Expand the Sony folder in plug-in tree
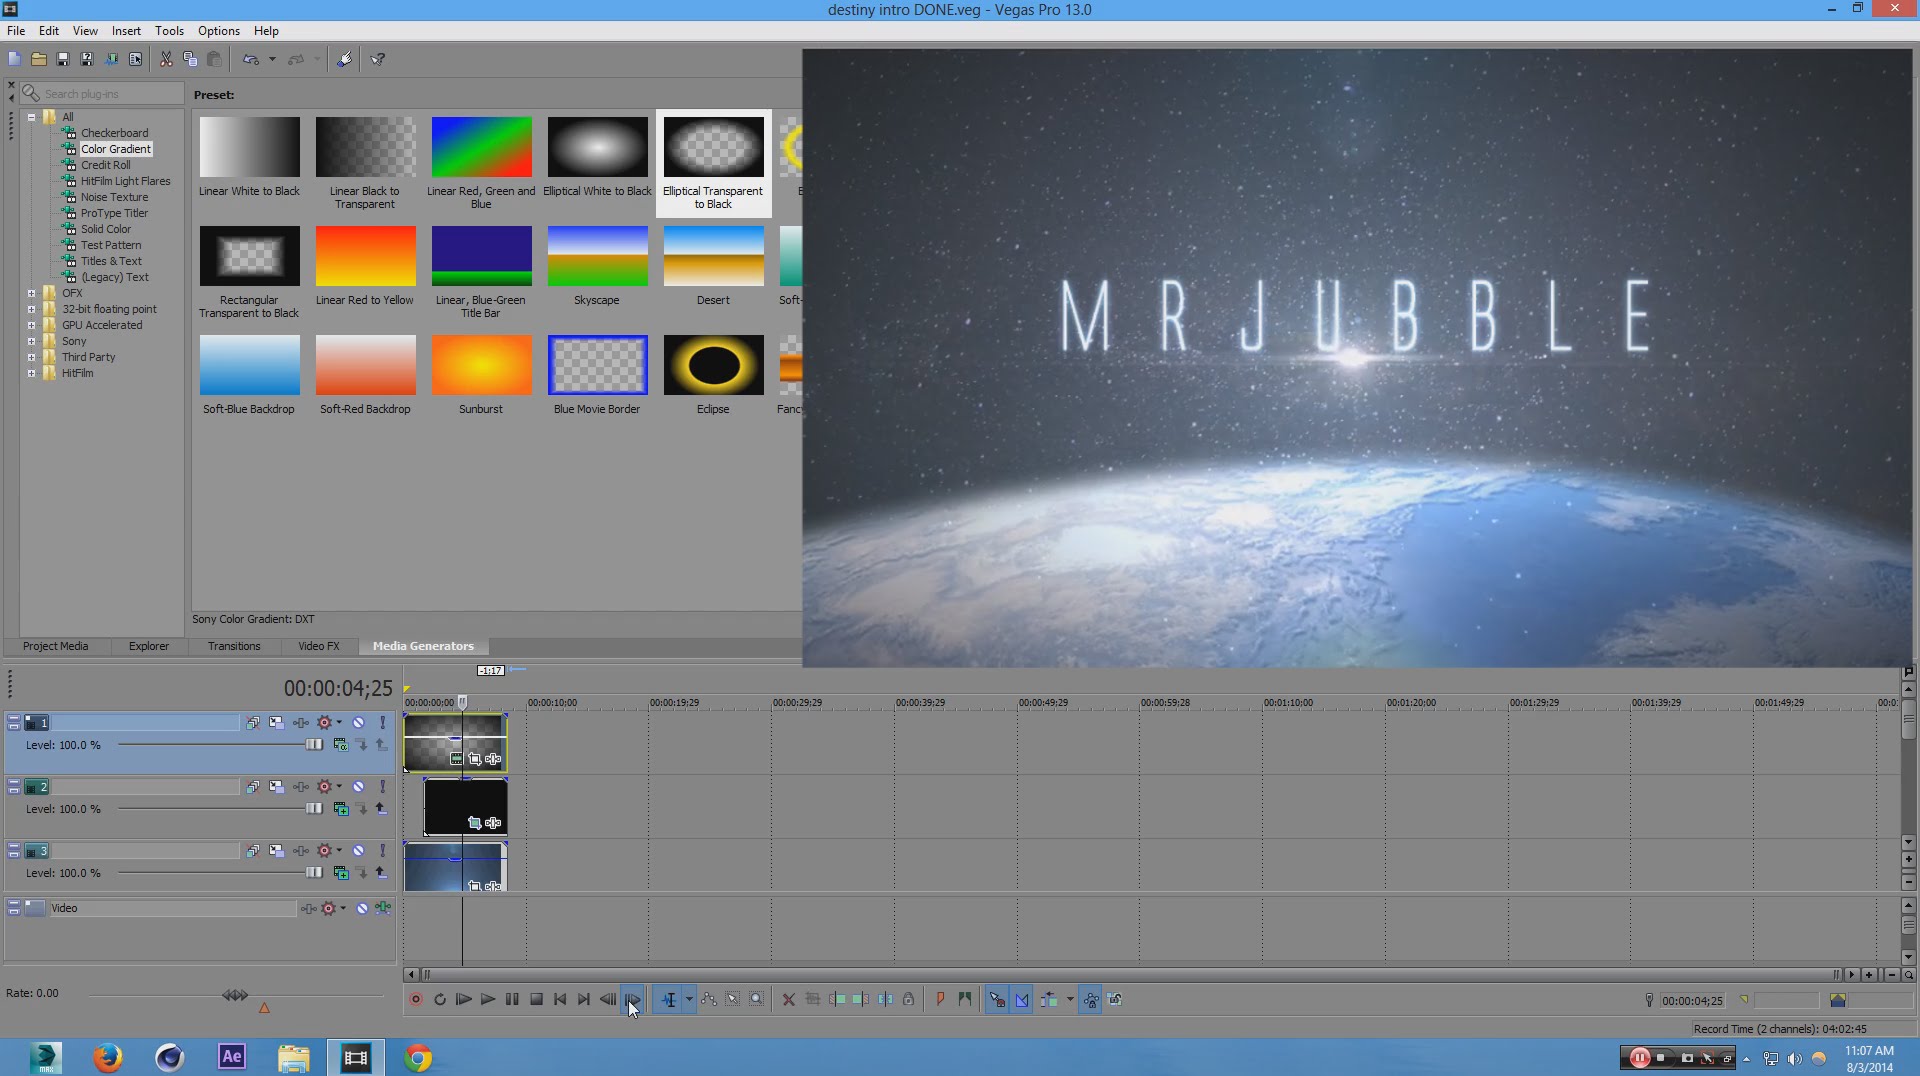 click(32, 341)
